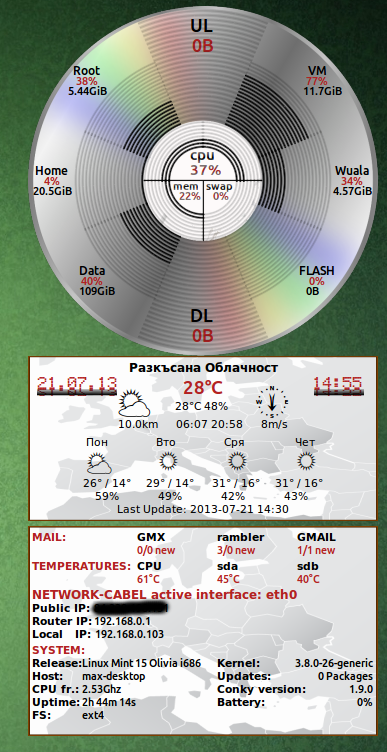Click the Пон forecast partly cloudy icon
Image resolution: width=387 pixels, height=752 pixels.
click(x=99, y=464)
